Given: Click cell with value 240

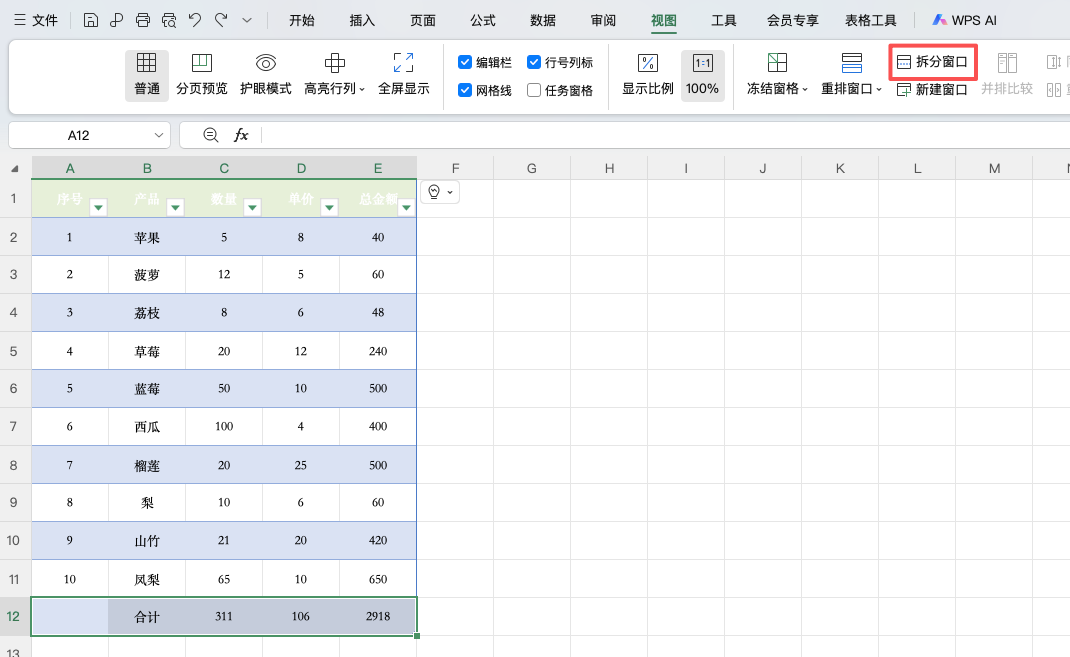Looking at the screenshot, I should pyautogui.click(x=377, y=351).
